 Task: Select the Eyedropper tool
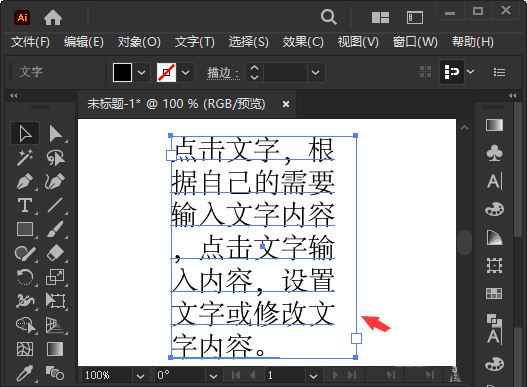click(x=25, y=373)
